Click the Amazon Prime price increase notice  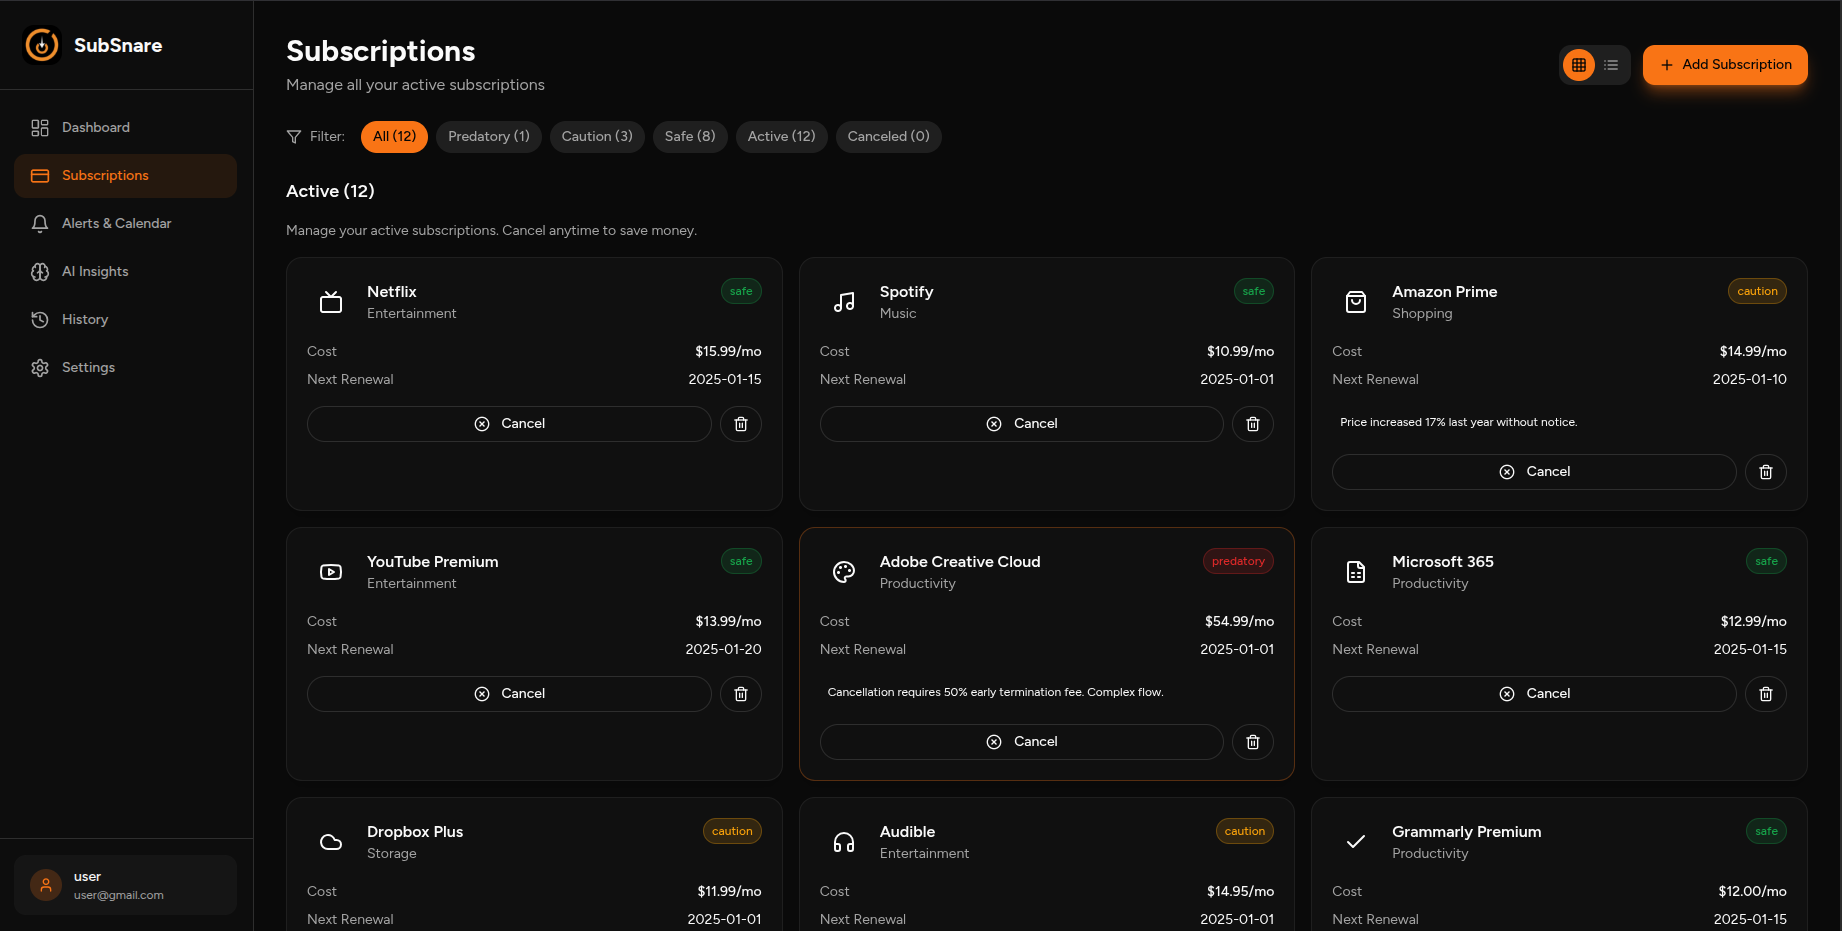1459,422
